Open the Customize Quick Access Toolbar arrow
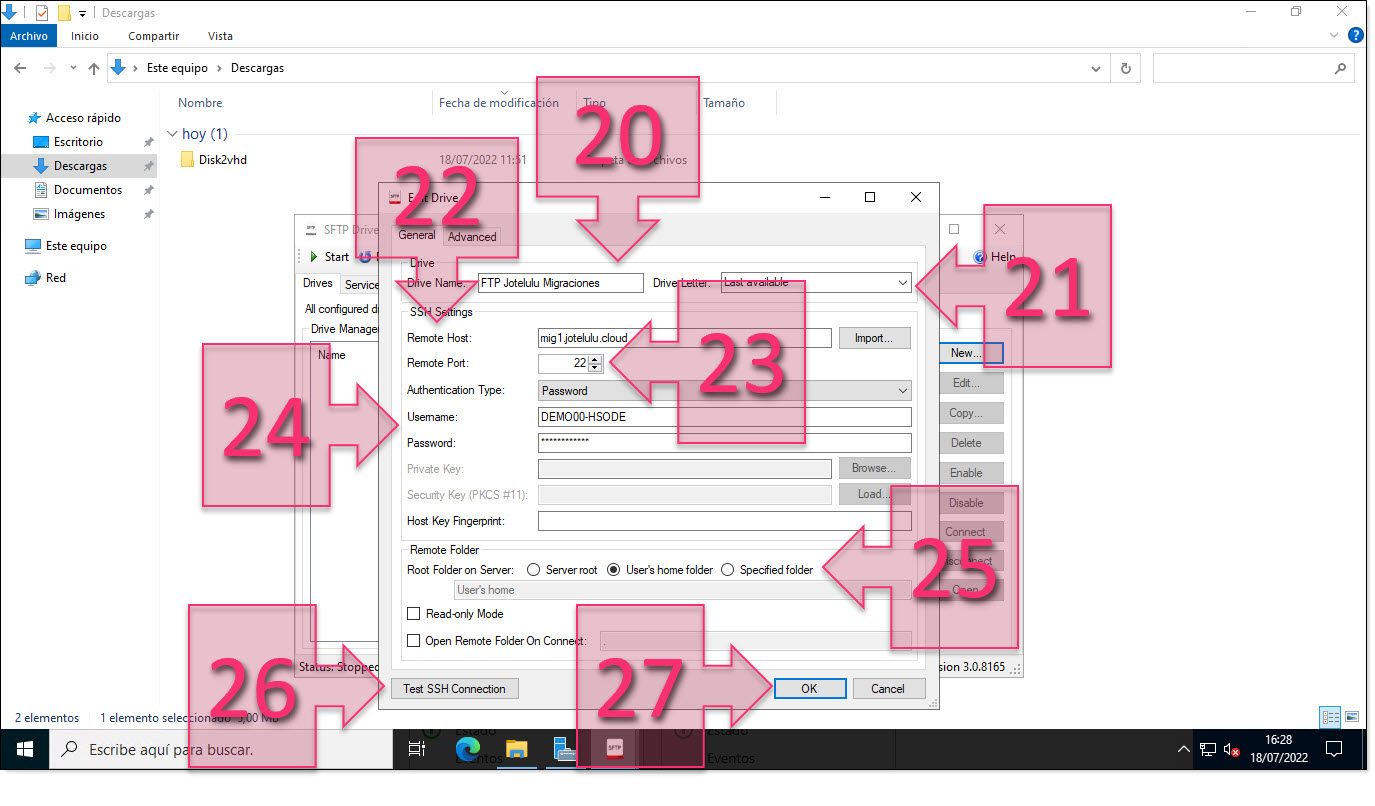This screenshot has width=1375, height=806. pyautogui.click(x=82, y=14)
